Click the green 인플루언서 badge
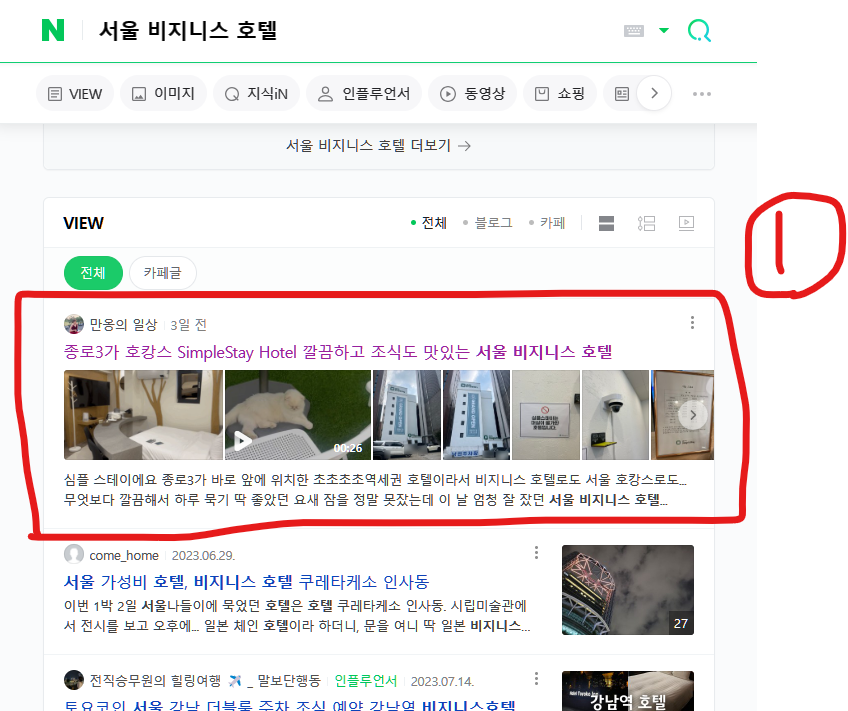The height and width of the screenshot is (711, 848). coord(366,681)
